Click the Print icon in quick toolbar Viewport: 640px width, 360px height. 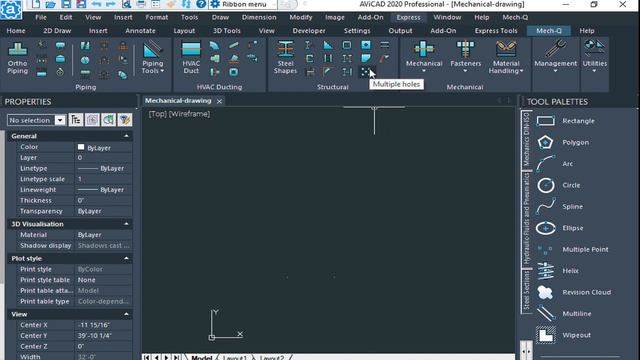coord(141,4)
